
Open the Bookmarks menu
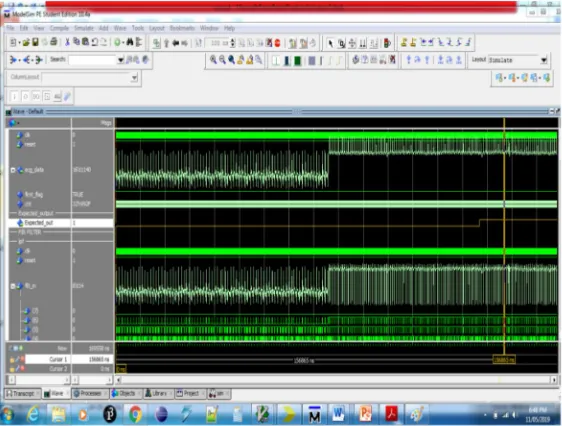[182, 28]
